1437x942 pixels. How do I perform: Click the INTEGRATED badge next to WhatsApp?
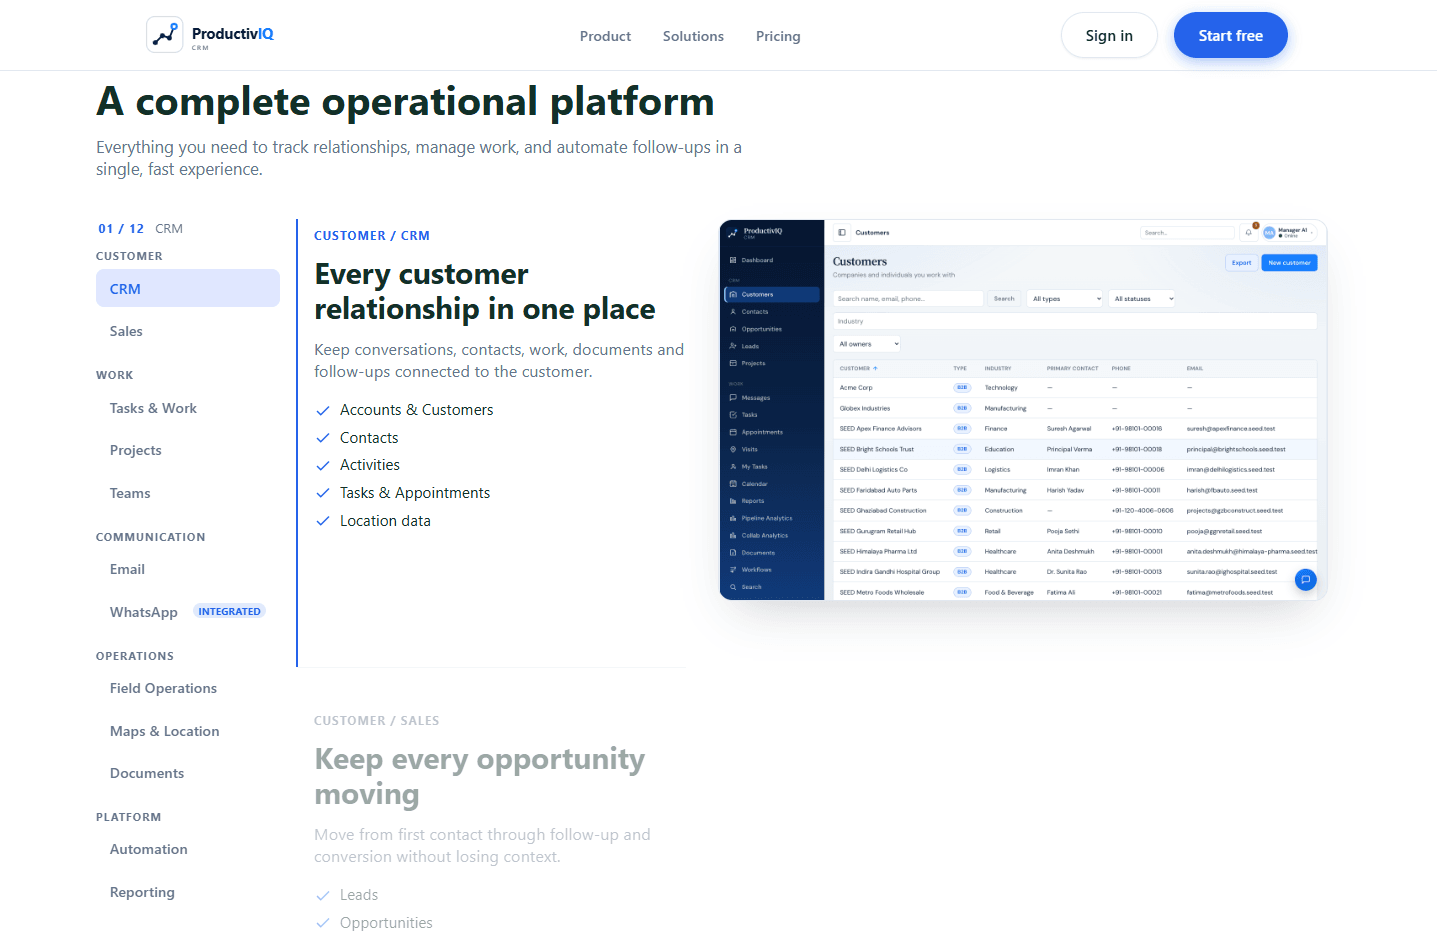click(229, 612)
